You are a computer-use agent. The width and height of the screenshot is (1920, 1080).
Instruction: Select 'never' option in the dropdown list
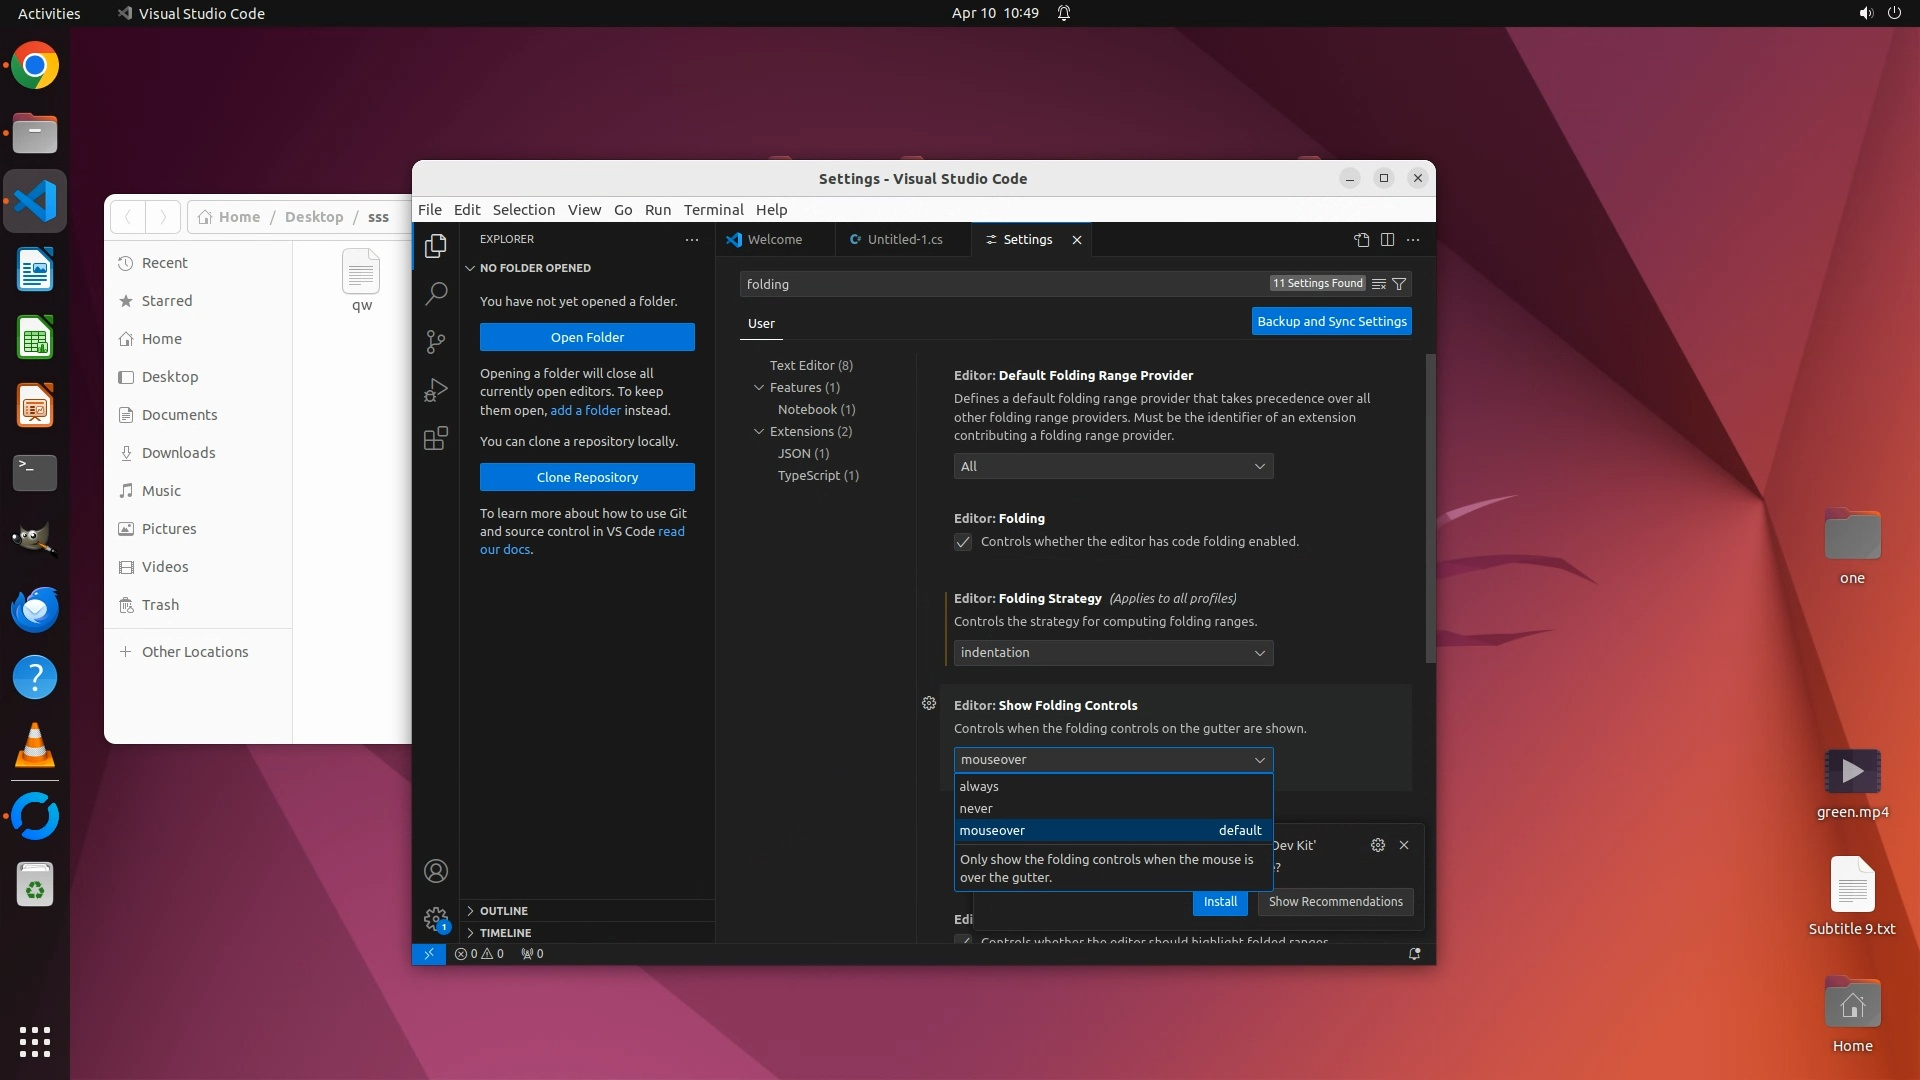pos(976,809)
